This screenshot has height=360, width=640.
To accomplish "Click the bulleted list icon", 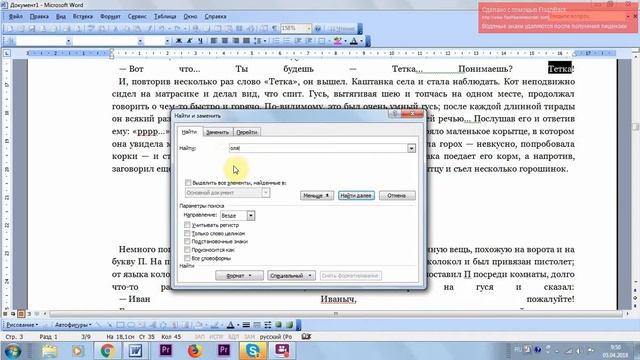I will pos(287,41).
